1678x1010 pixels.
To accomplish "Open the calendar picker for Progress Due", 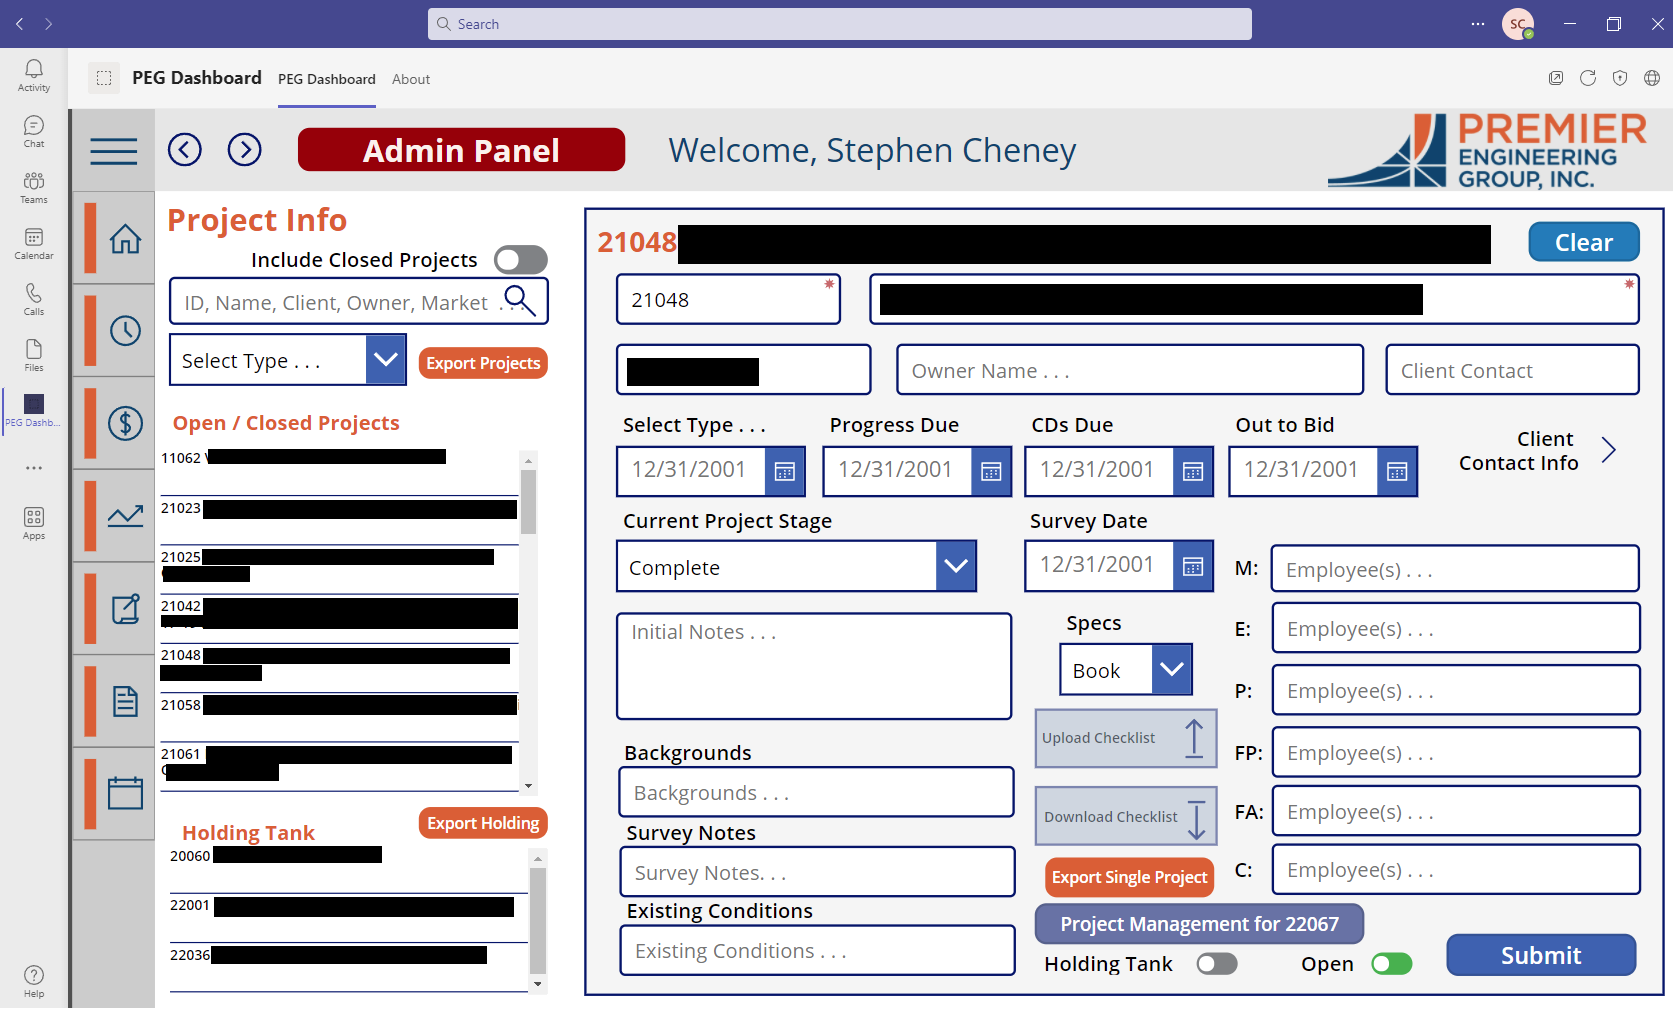I will point(991,471).
